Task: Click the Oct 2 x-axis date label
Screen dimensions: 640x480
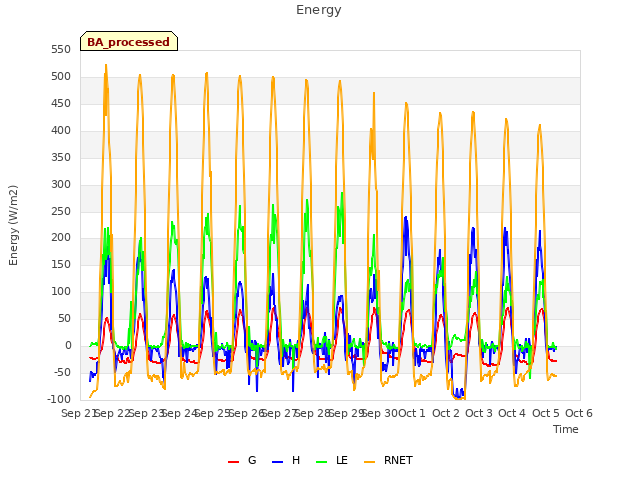Action: point(446,413)
